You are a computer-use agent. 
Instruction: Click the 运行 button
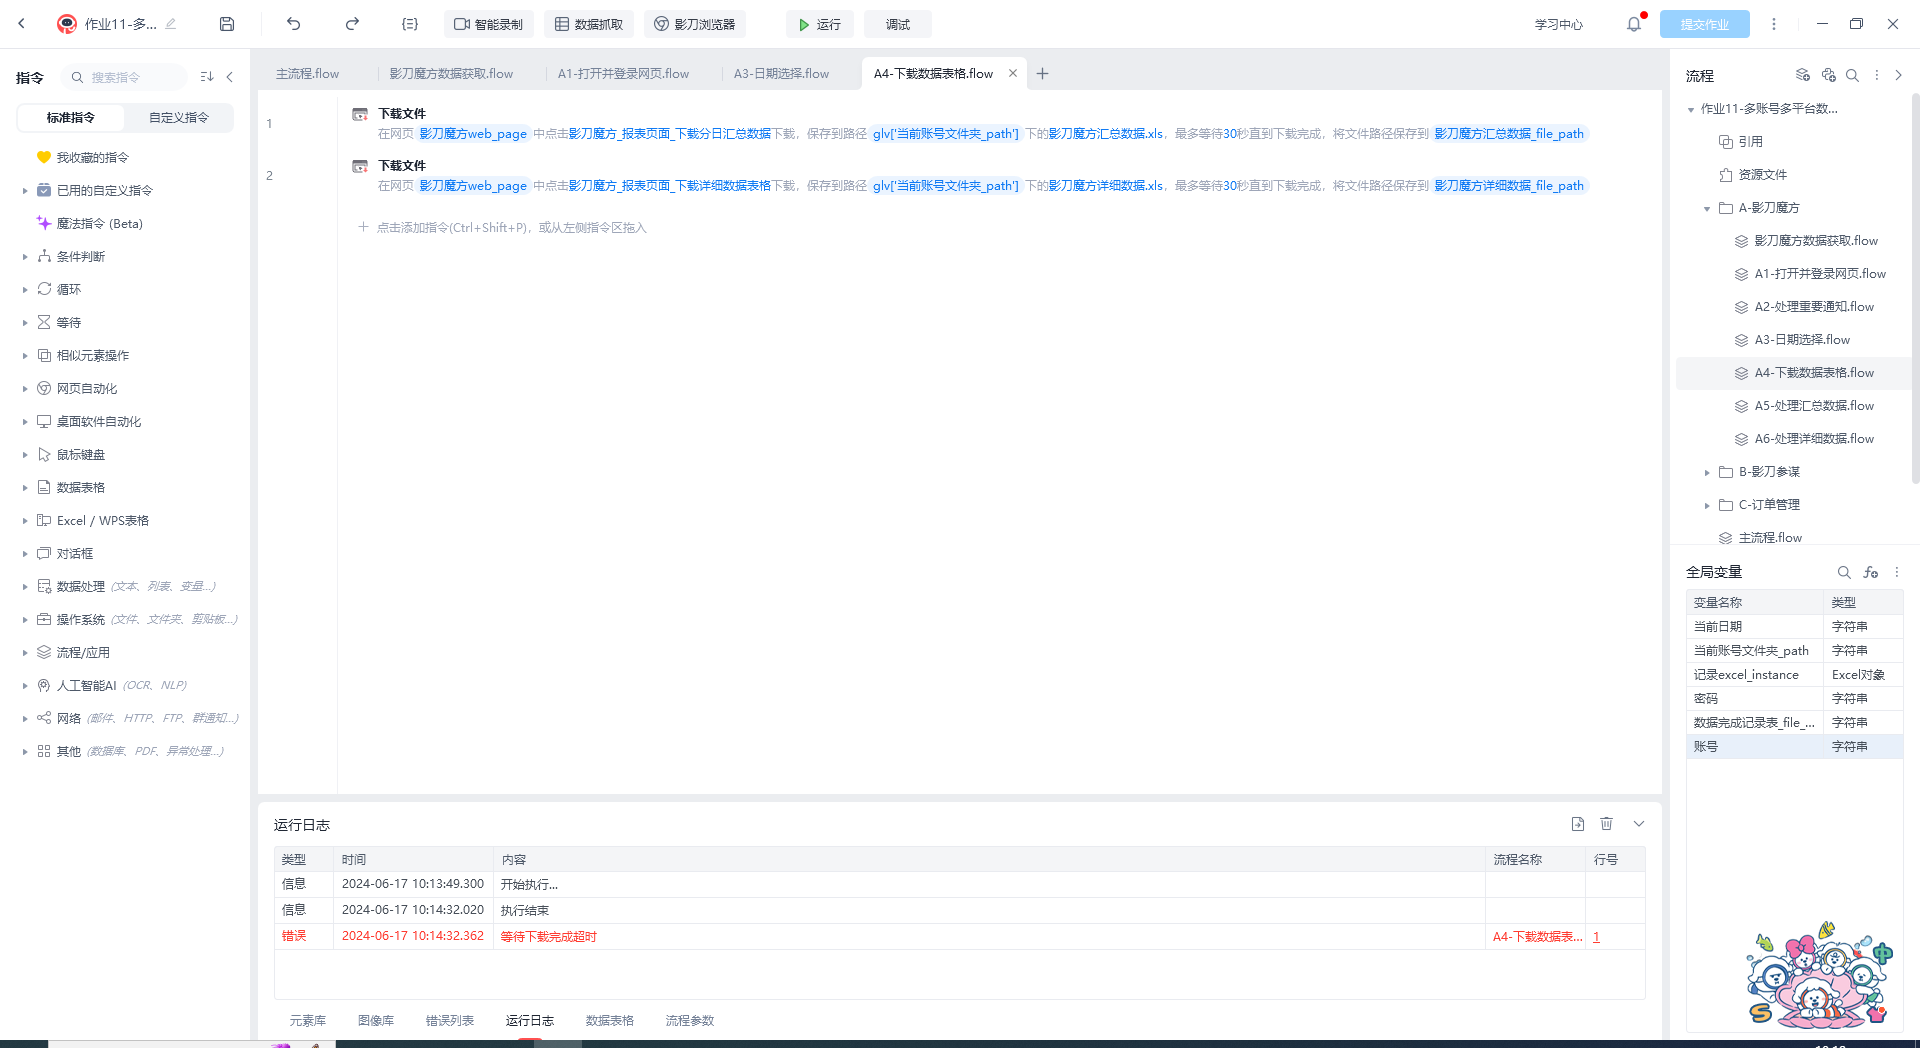[819, 24]
